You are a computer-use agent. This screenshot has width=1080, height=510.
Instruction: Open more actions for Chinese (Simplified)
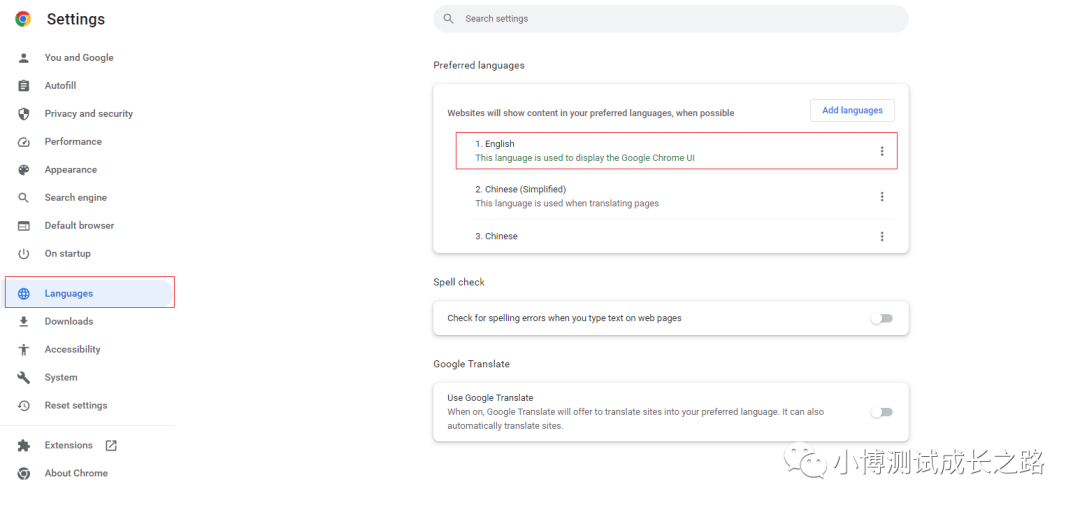(x=882, y=197)
